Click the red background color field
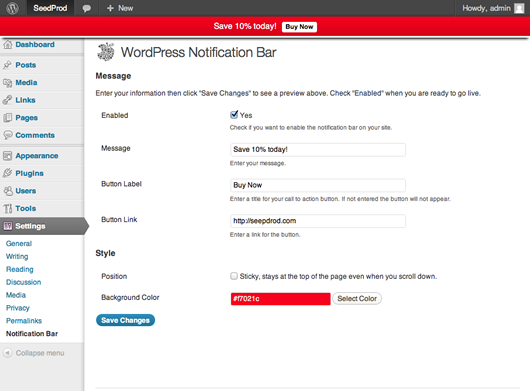The width and height of the screenshot is (530, 391). tap(281, 299)
